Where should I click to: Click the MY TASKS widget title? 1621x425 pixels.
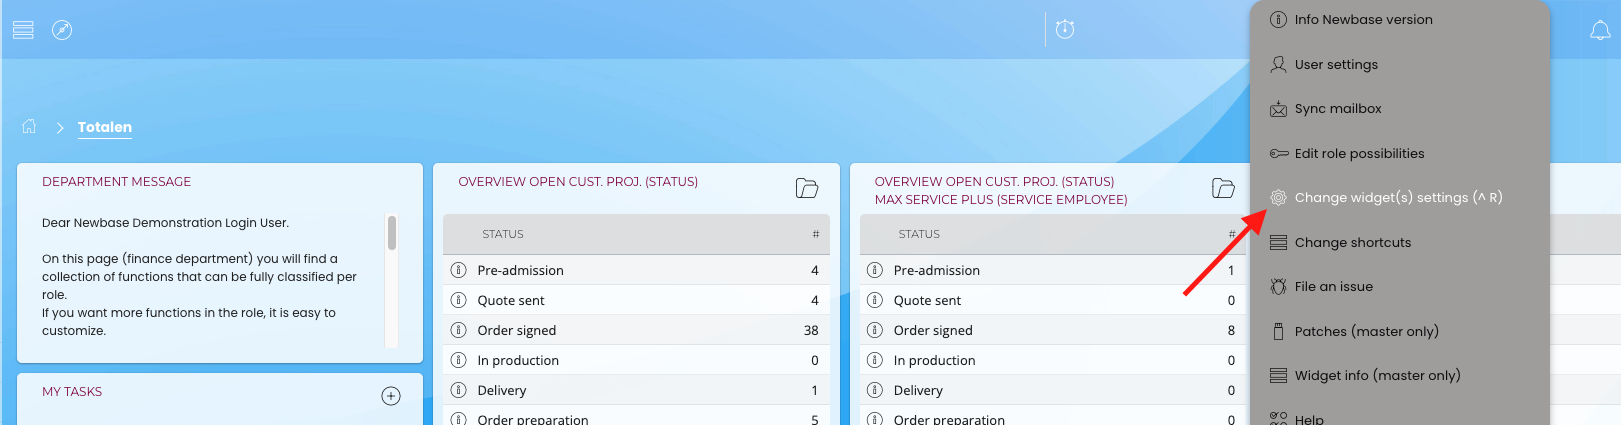pos(72,391)
